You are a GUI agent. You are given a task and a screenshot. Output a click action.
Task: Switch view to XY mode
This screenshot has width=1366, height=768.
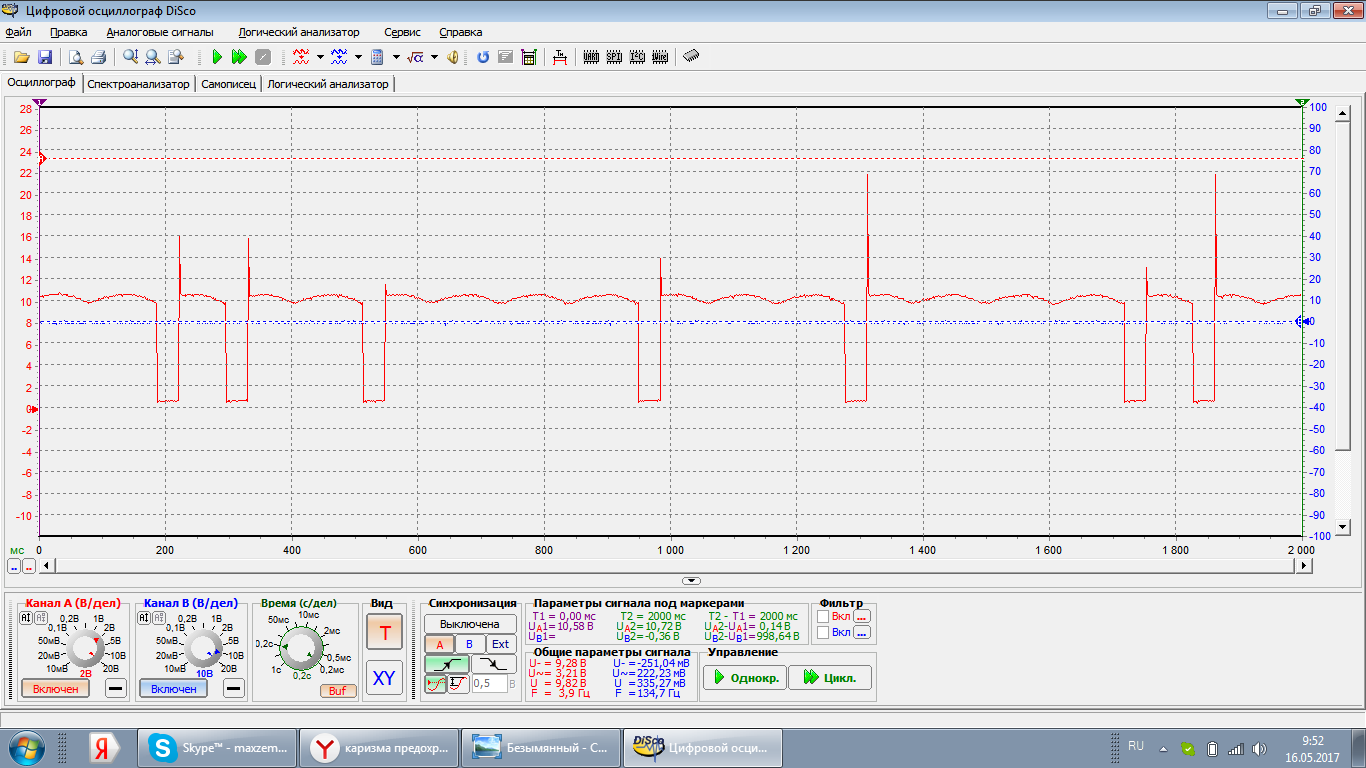click(384, 678)
